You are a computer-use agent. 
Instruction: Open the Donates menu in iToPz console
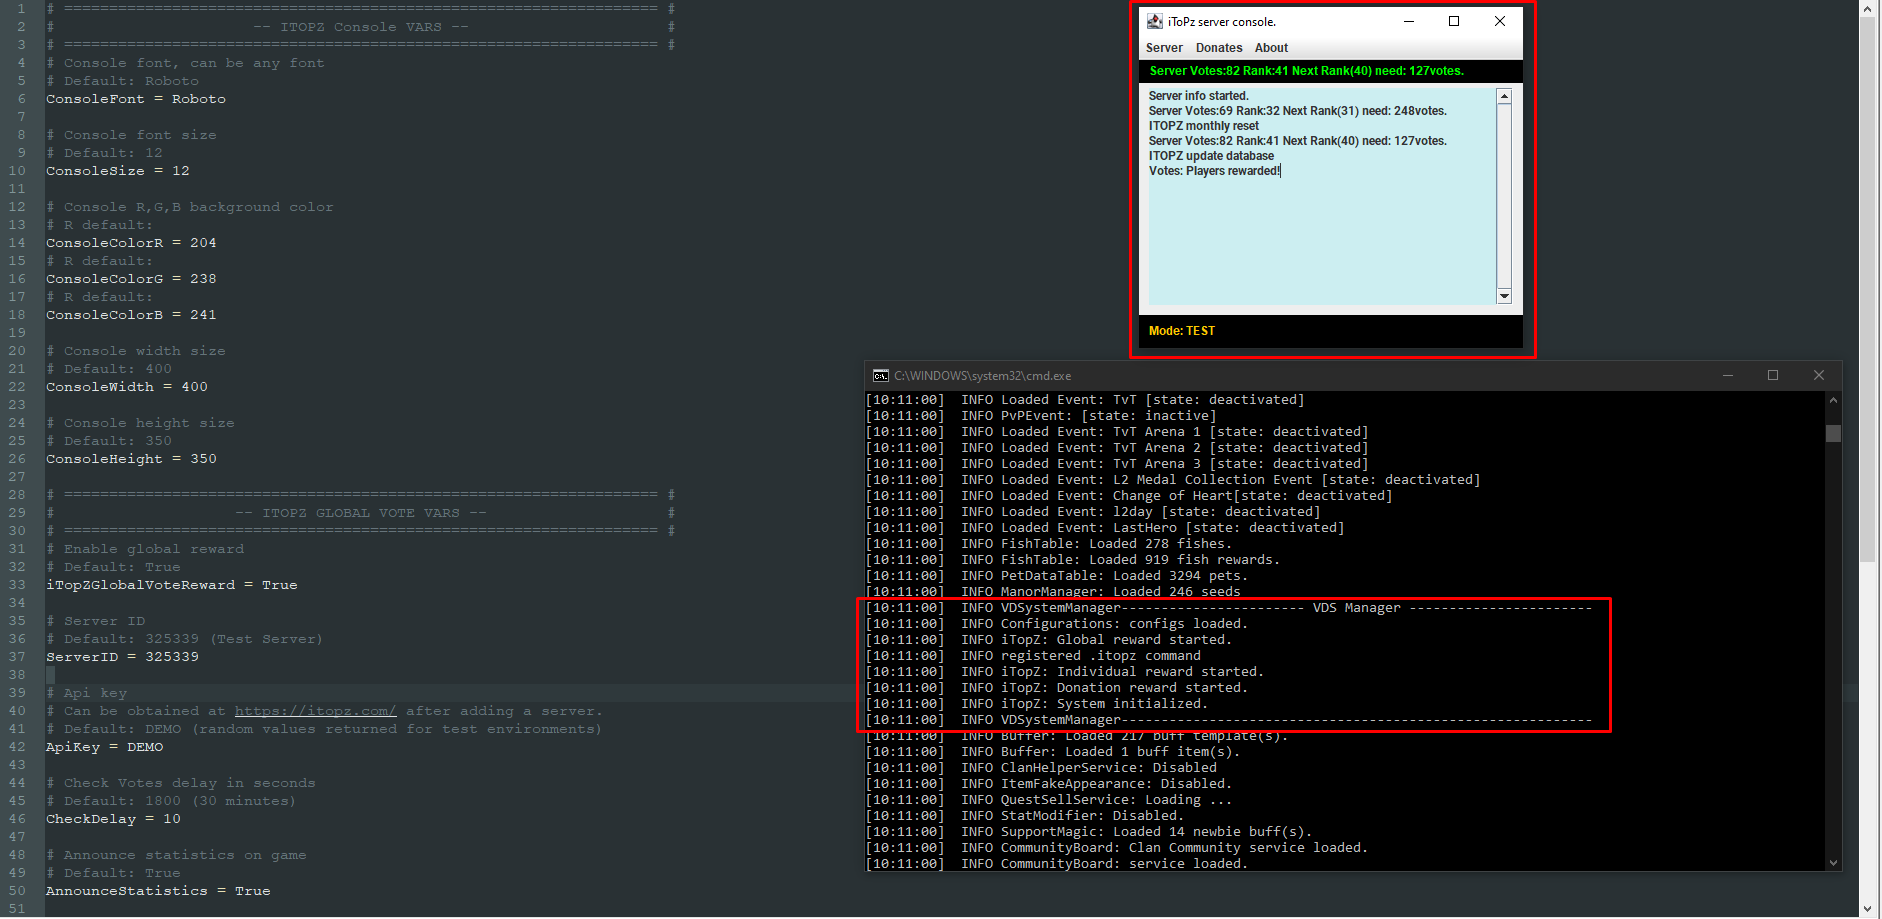1219,48
